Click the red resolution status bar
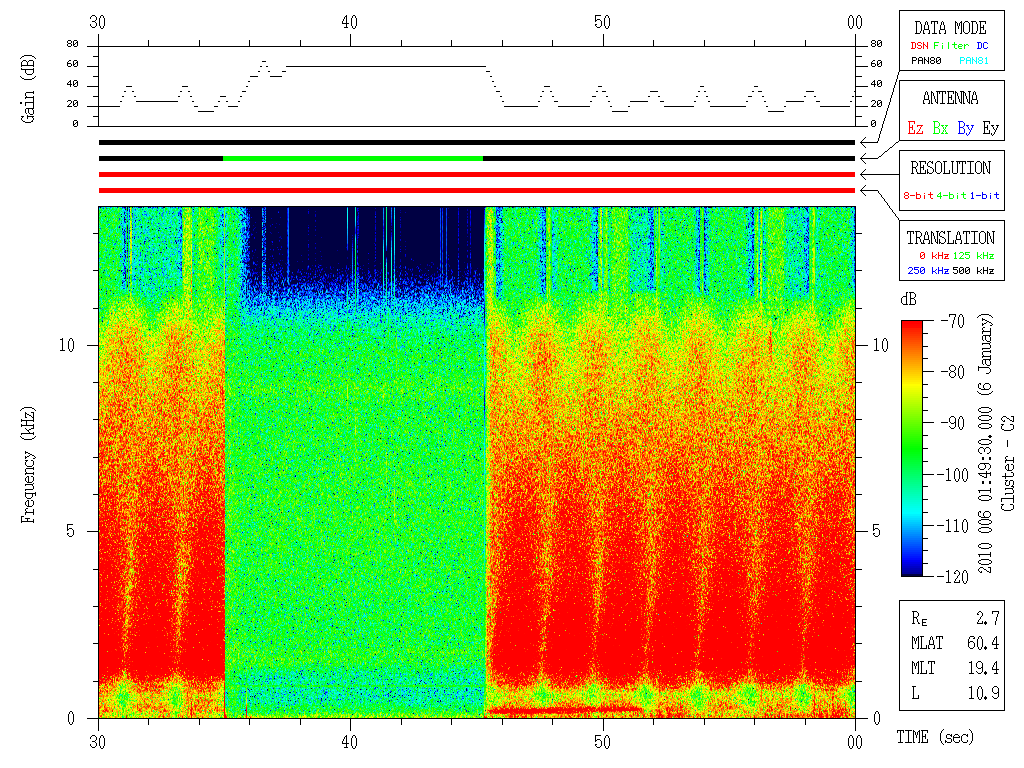1024x768 pixels. click(477, 174)
